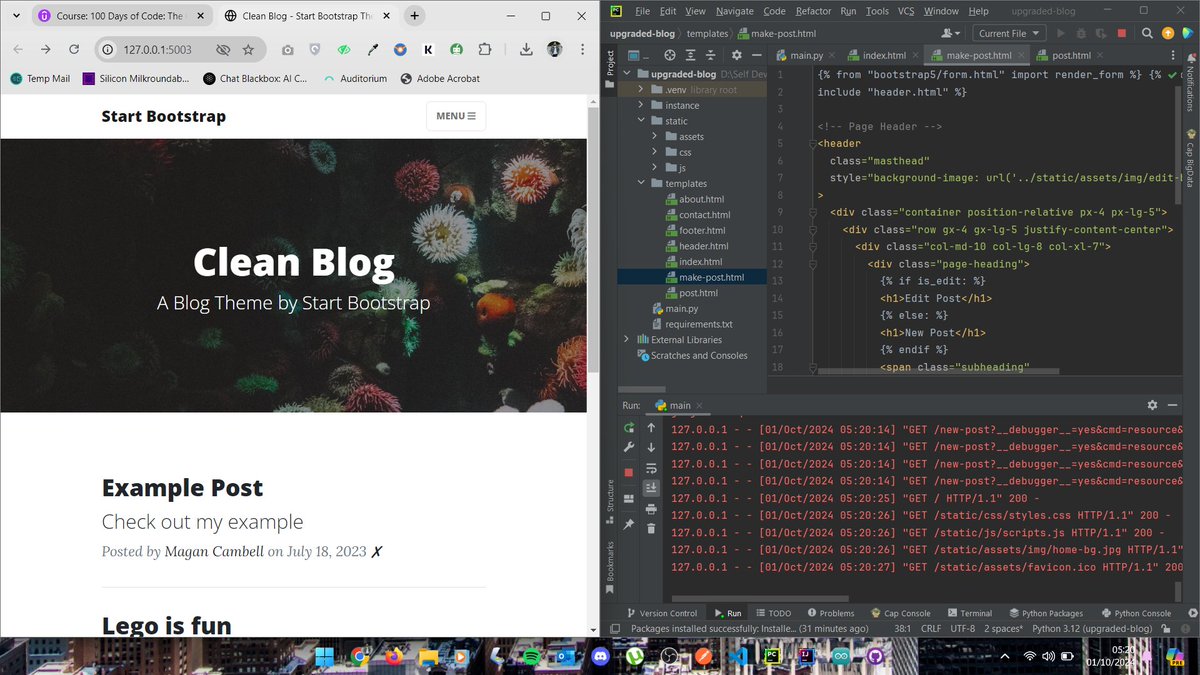Open the VCS menu

pyautogui.click(x=906, y=11)
